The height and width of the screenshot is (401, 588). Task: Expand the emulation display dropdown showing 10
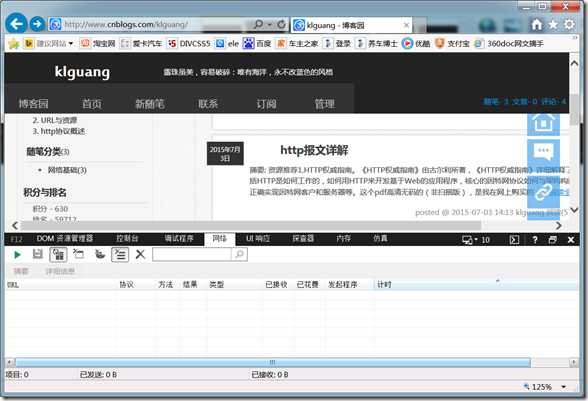point(476,240)
